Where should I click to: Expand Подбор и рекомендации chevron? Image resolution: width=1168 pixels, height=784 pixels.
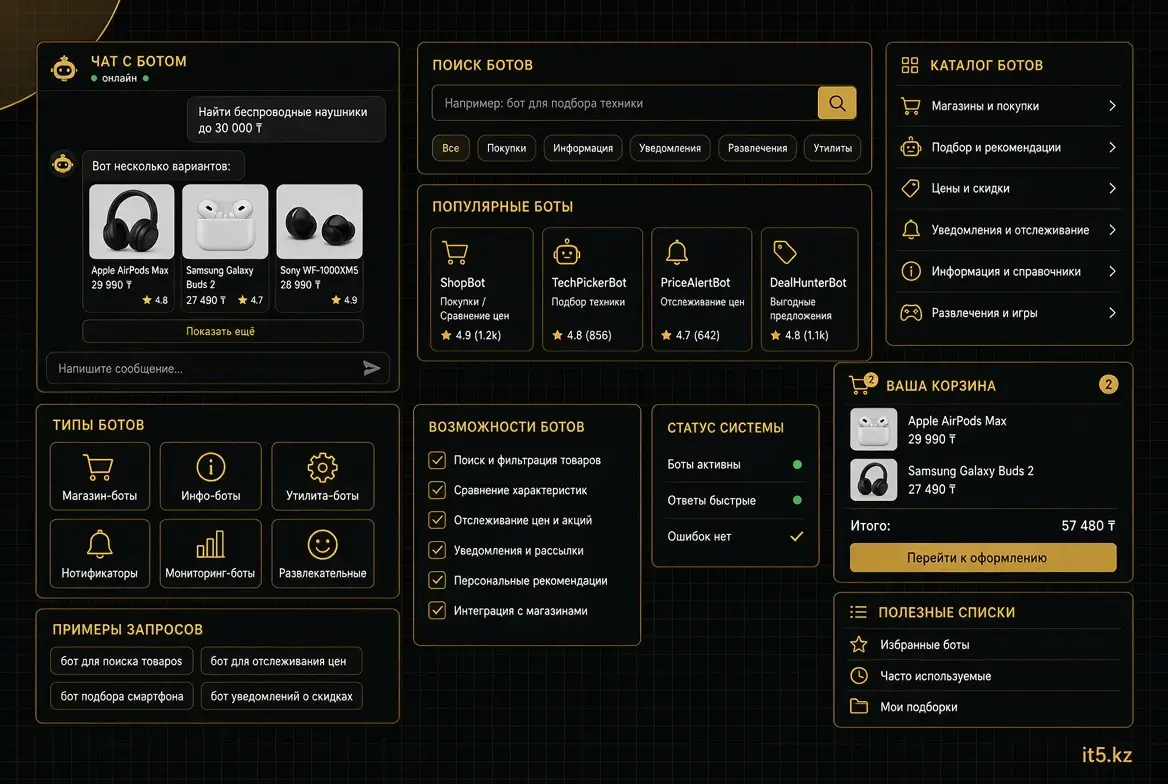point(1112,148)
